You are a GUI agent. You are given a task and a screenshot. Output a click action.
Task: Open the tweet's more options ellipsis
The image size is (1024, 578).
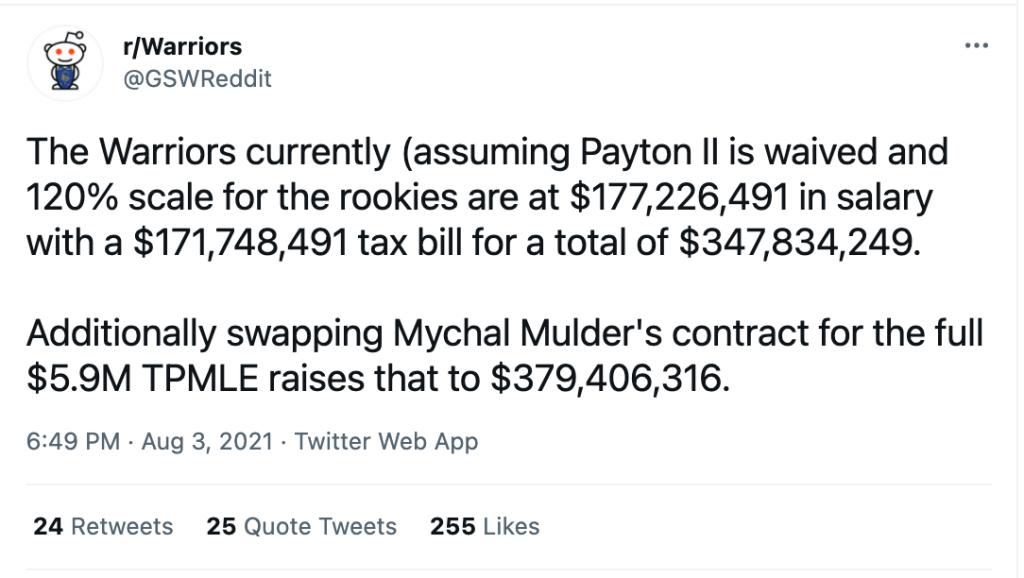974,47
